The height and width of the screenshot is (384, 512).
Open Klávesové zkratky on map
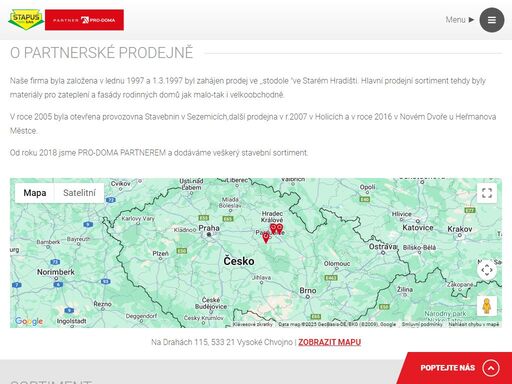(253, 324)
